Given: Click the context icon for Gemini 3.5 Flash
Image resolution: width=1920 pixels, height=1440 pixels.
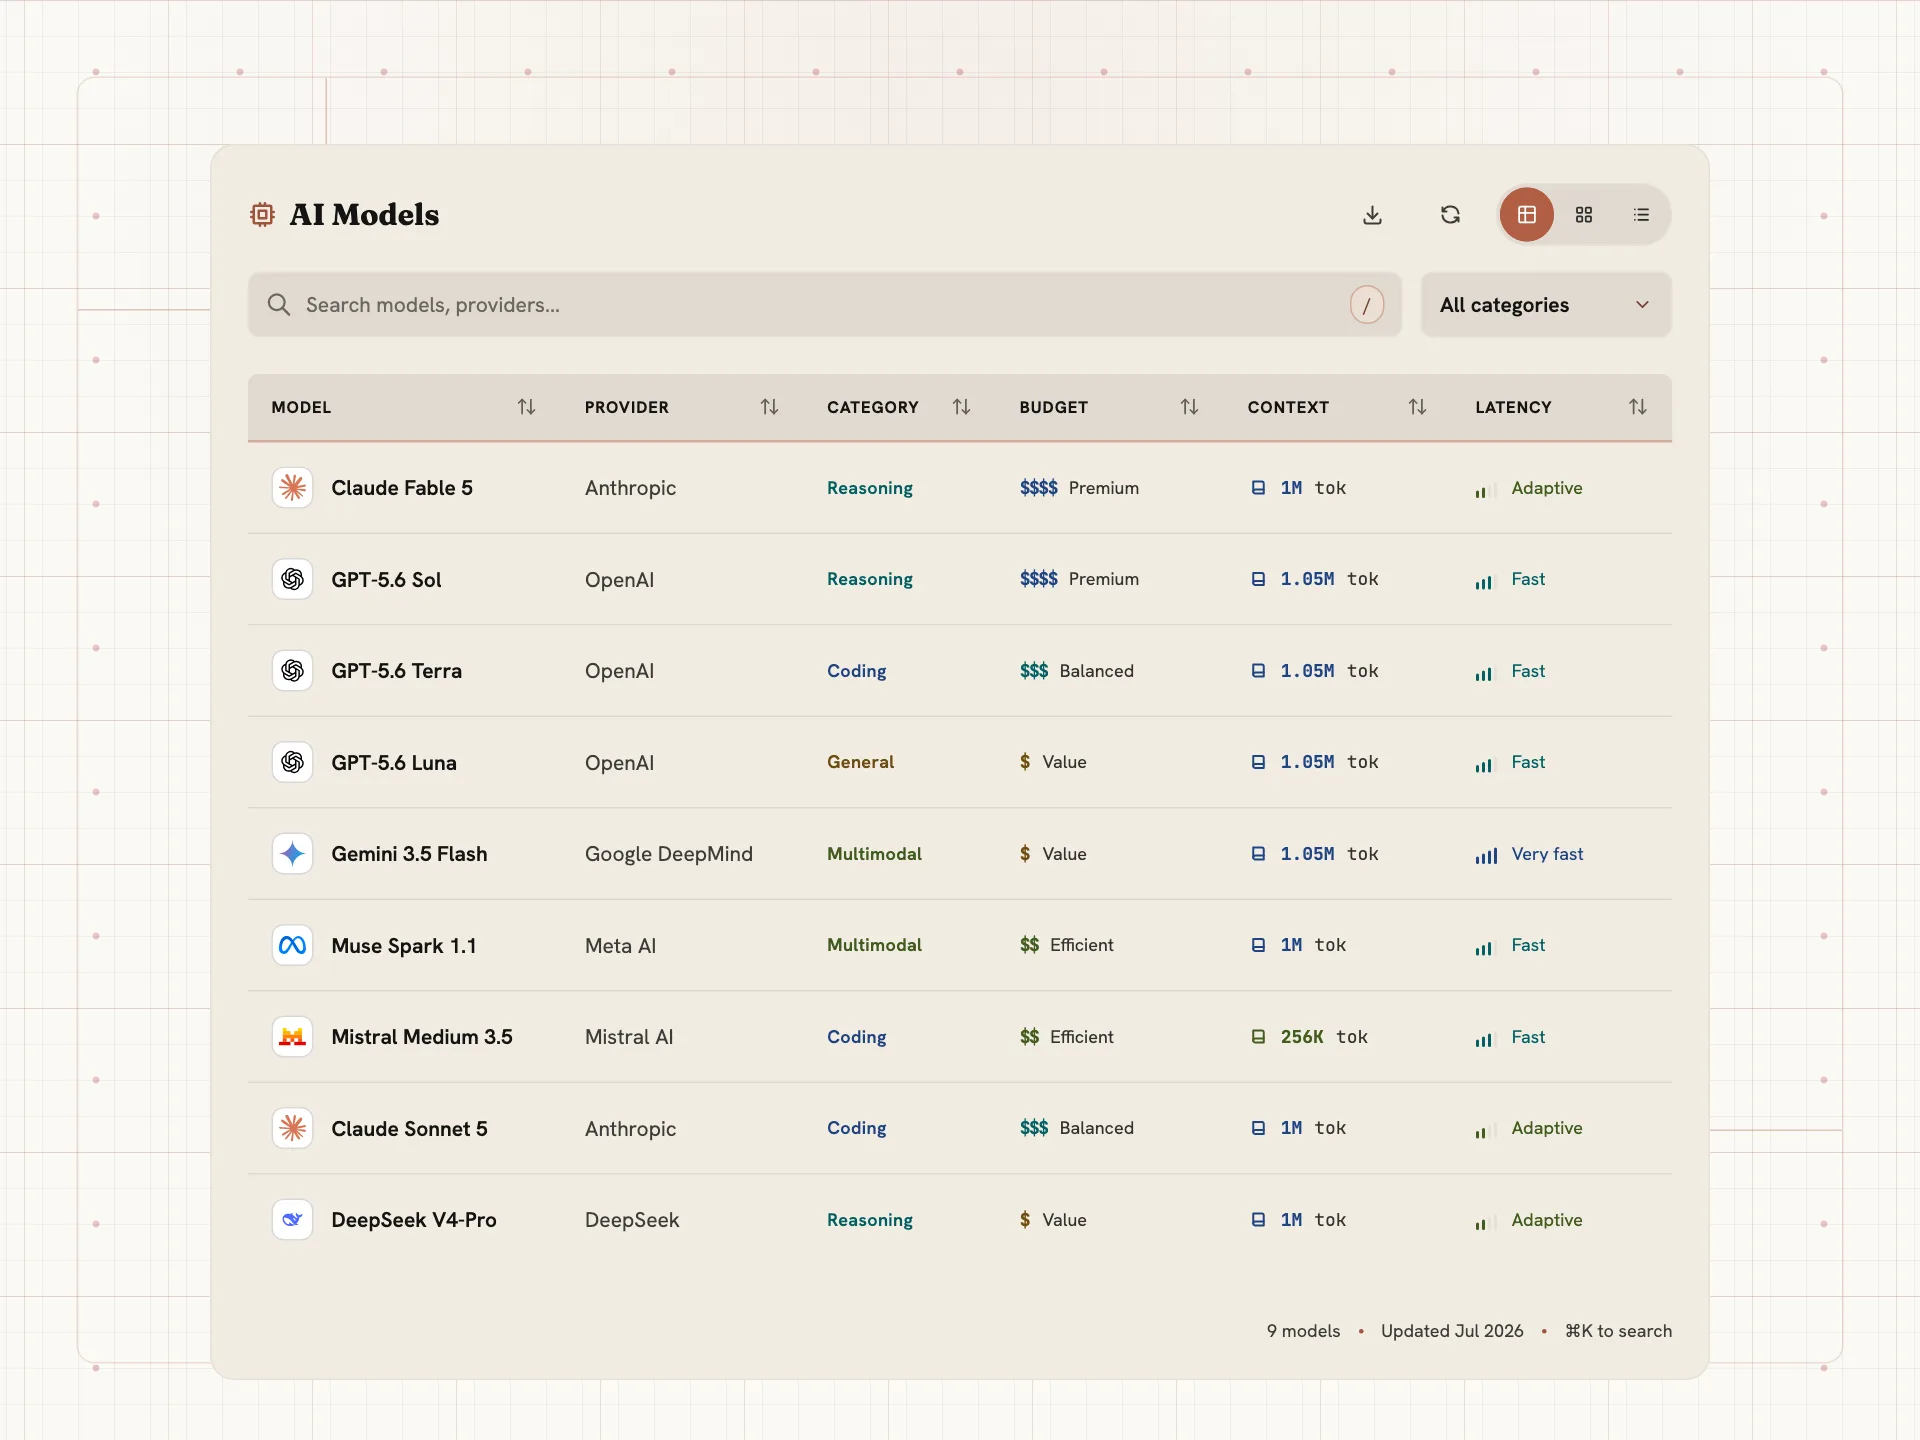Looking at the screenshot, I should [x=1258, y=854].
